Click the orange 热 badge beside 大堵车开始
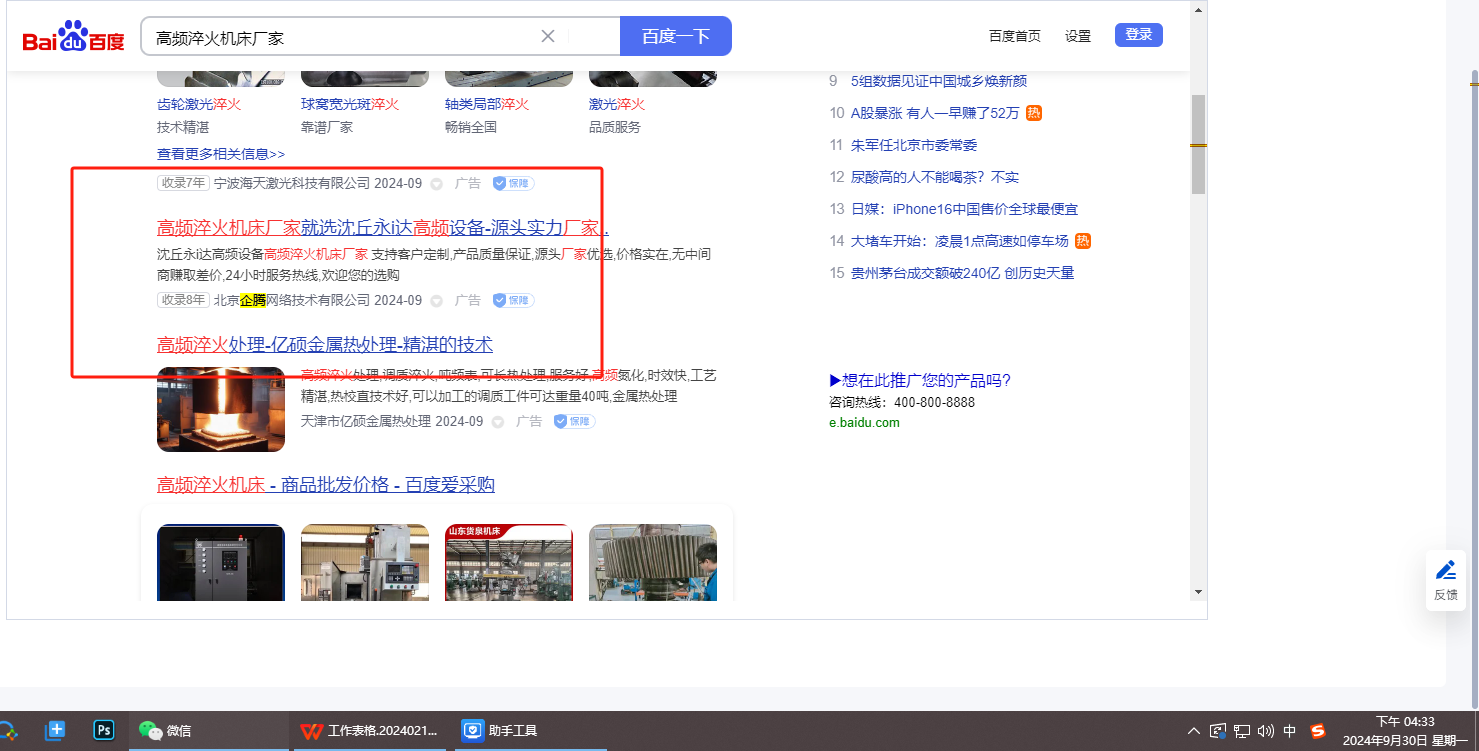1479x751 pixels. coord(1083,241)
